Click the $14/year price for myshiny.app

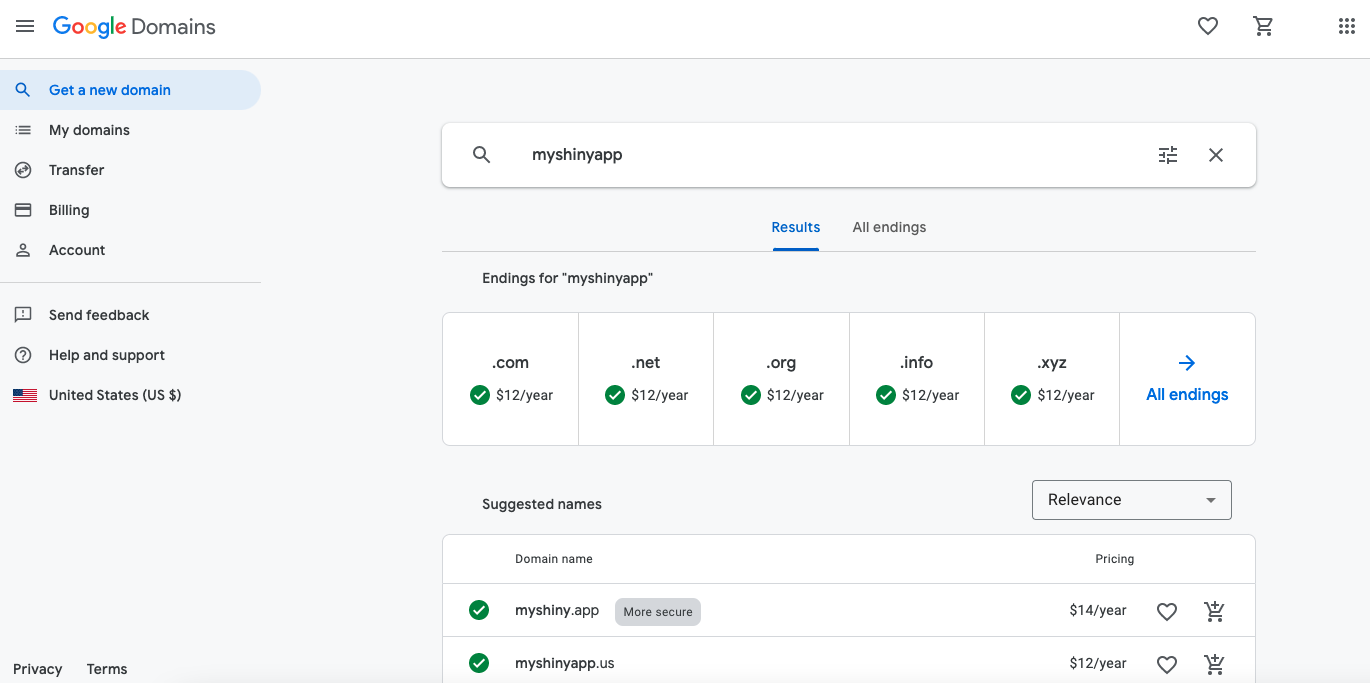[1098, 611]
